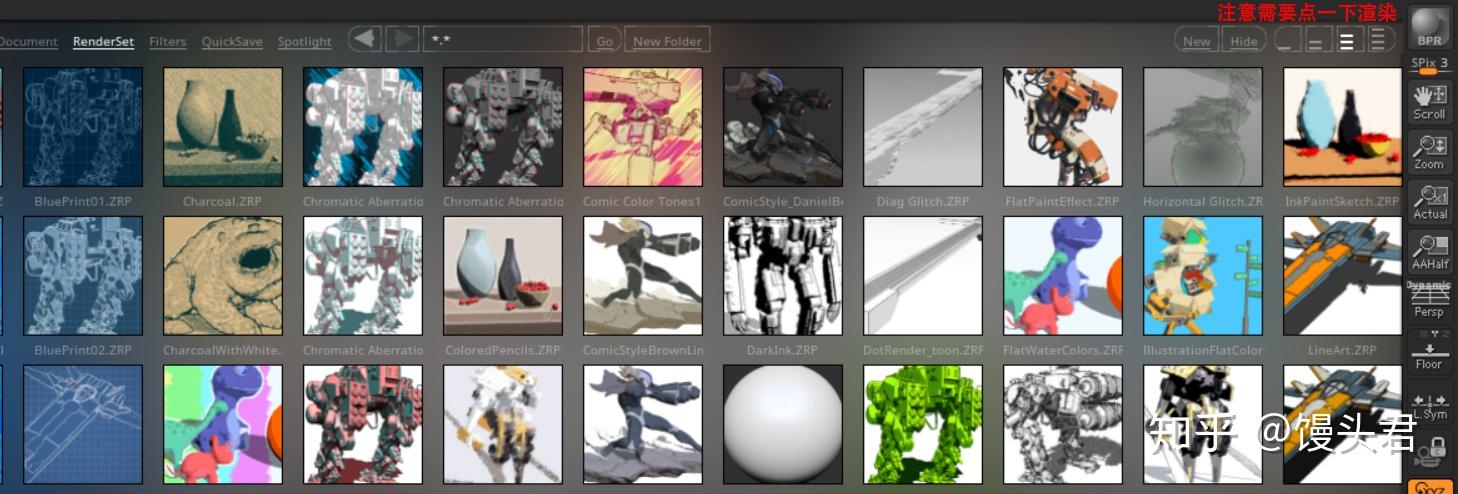Open the Spotlight tab
The width and height of the screenshot is (1458, 494).
[x=305, y=42]
